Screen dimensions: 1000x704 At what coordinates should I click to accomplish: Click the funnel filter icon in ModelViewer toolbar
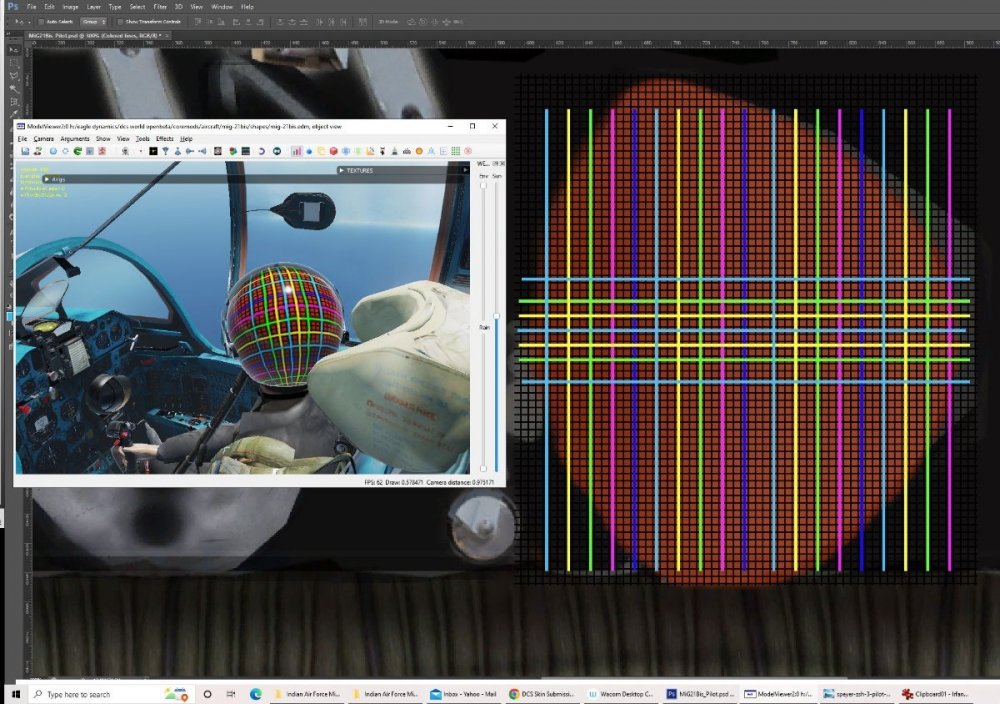coord(164,151)
